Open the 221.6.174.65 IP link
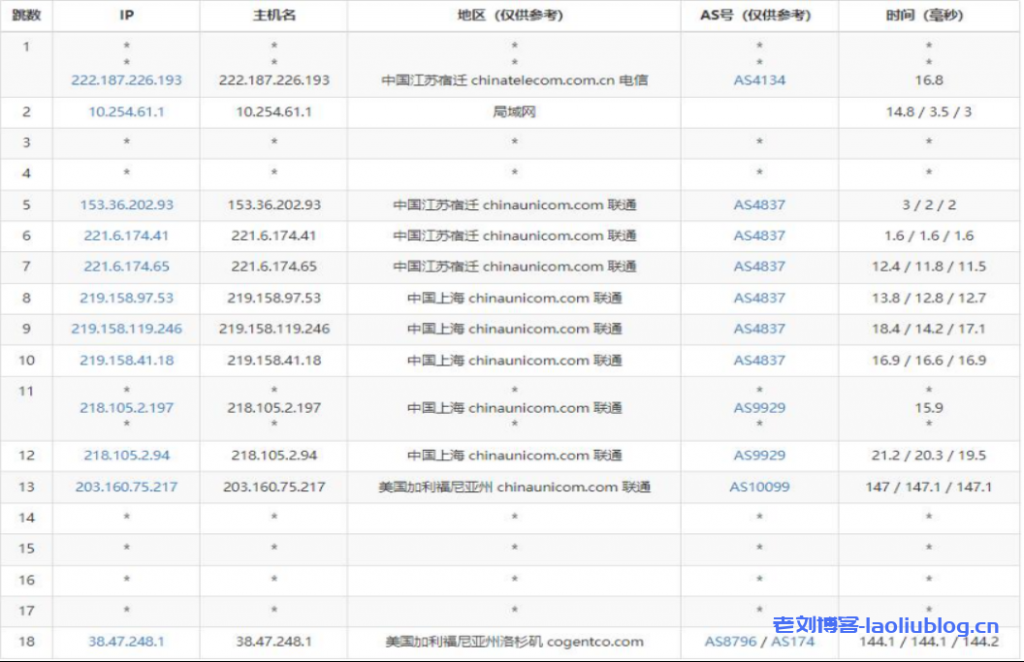The image size is (1024, 662). [126, 267]
